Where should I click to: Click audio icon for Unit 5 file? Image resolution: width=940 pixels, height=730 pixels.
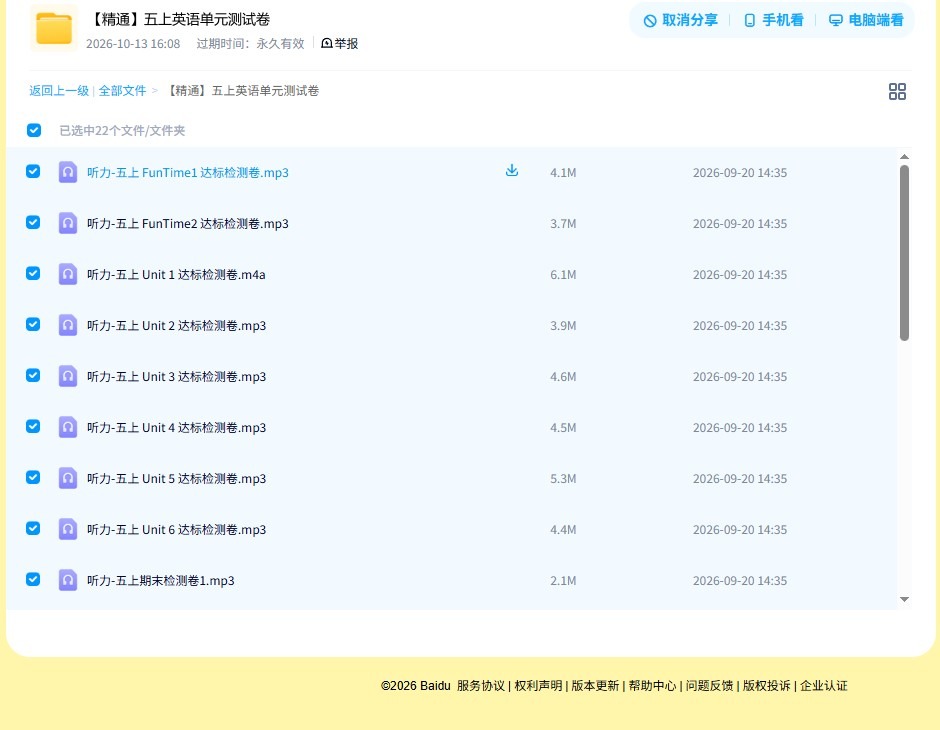point(68,478)
